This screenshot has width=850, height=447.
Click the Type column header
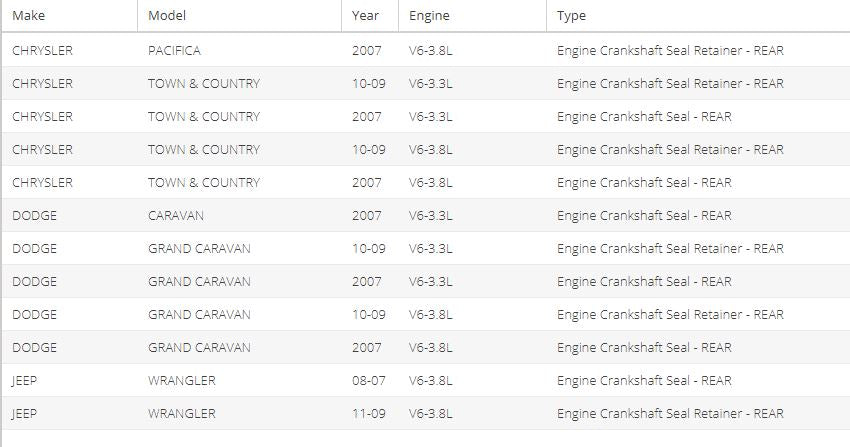tap(698, 16)
